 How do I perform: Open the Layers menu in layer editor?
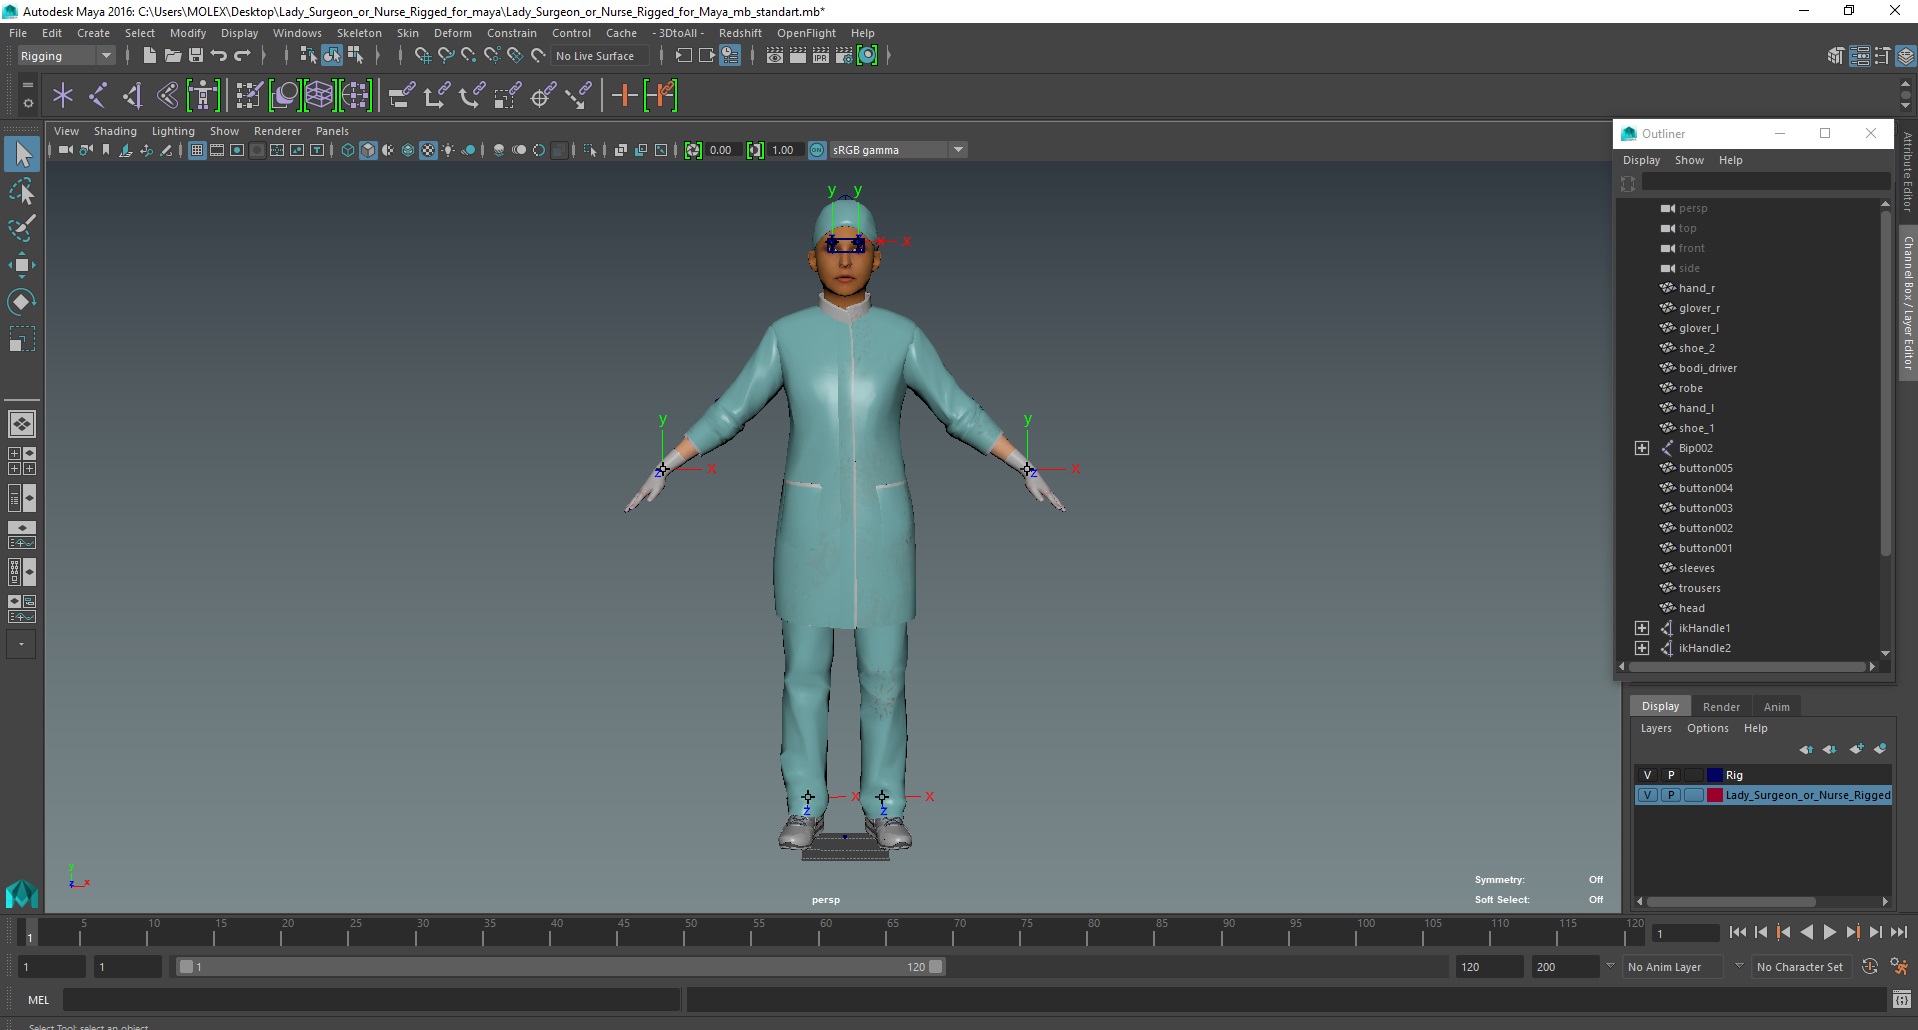1655,728
